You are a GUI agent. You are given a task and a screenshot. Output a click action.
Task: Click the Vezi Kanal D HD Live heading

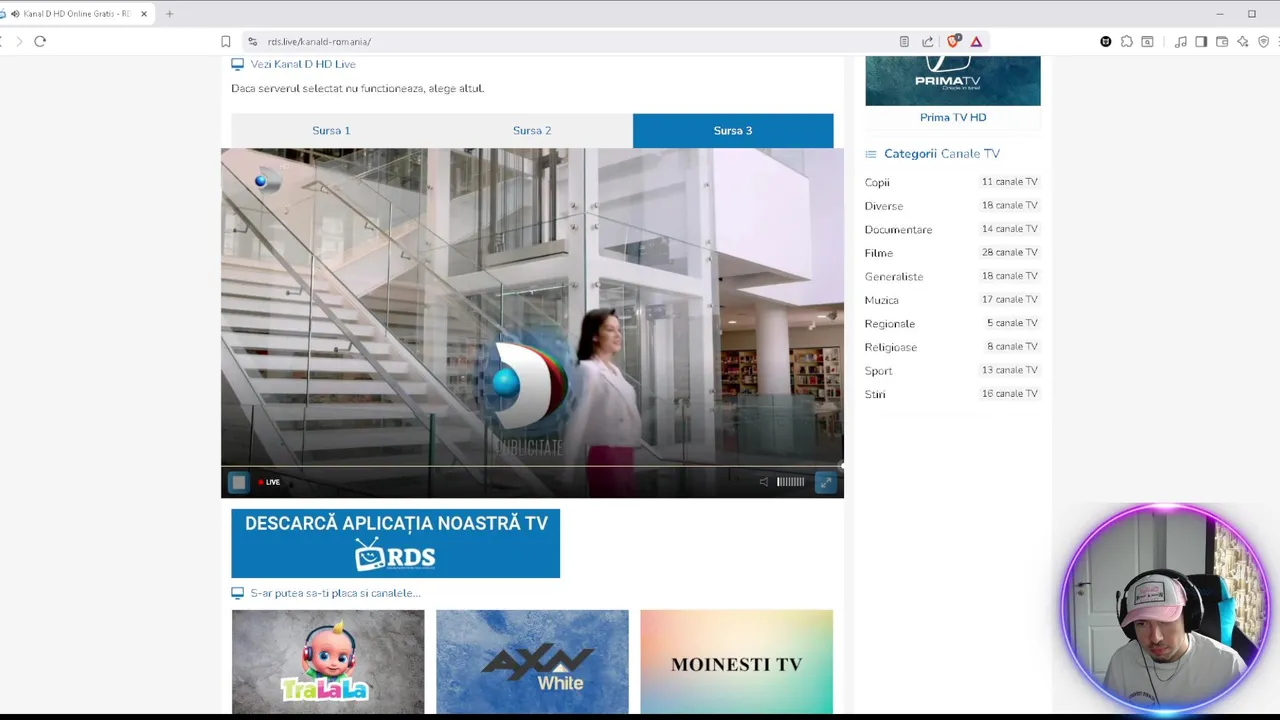(x=303, y=64)
